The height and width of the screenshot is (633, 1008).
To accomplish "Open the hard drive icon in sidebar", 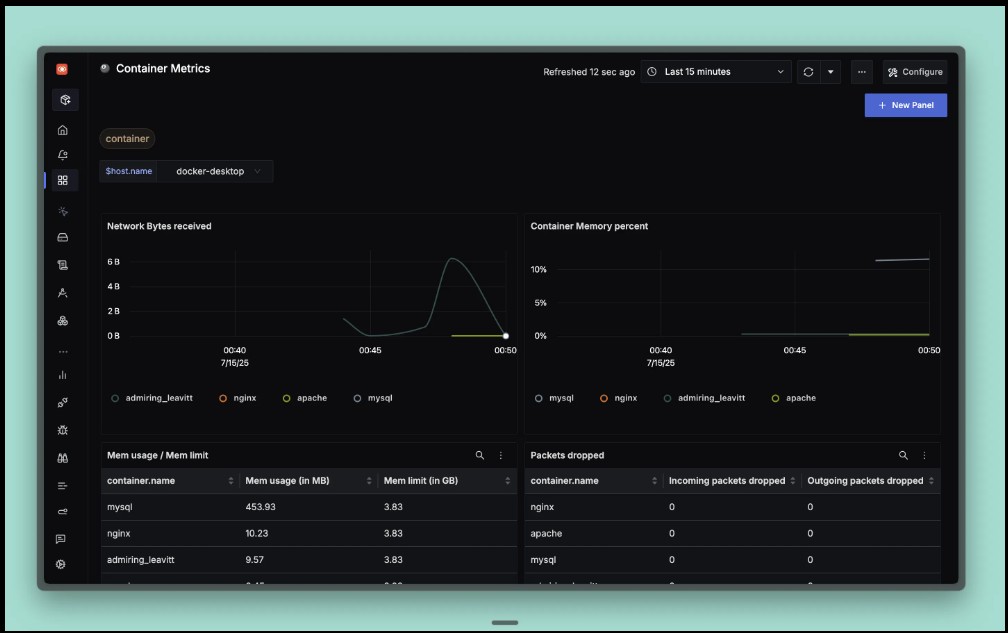I will [62, 237].
